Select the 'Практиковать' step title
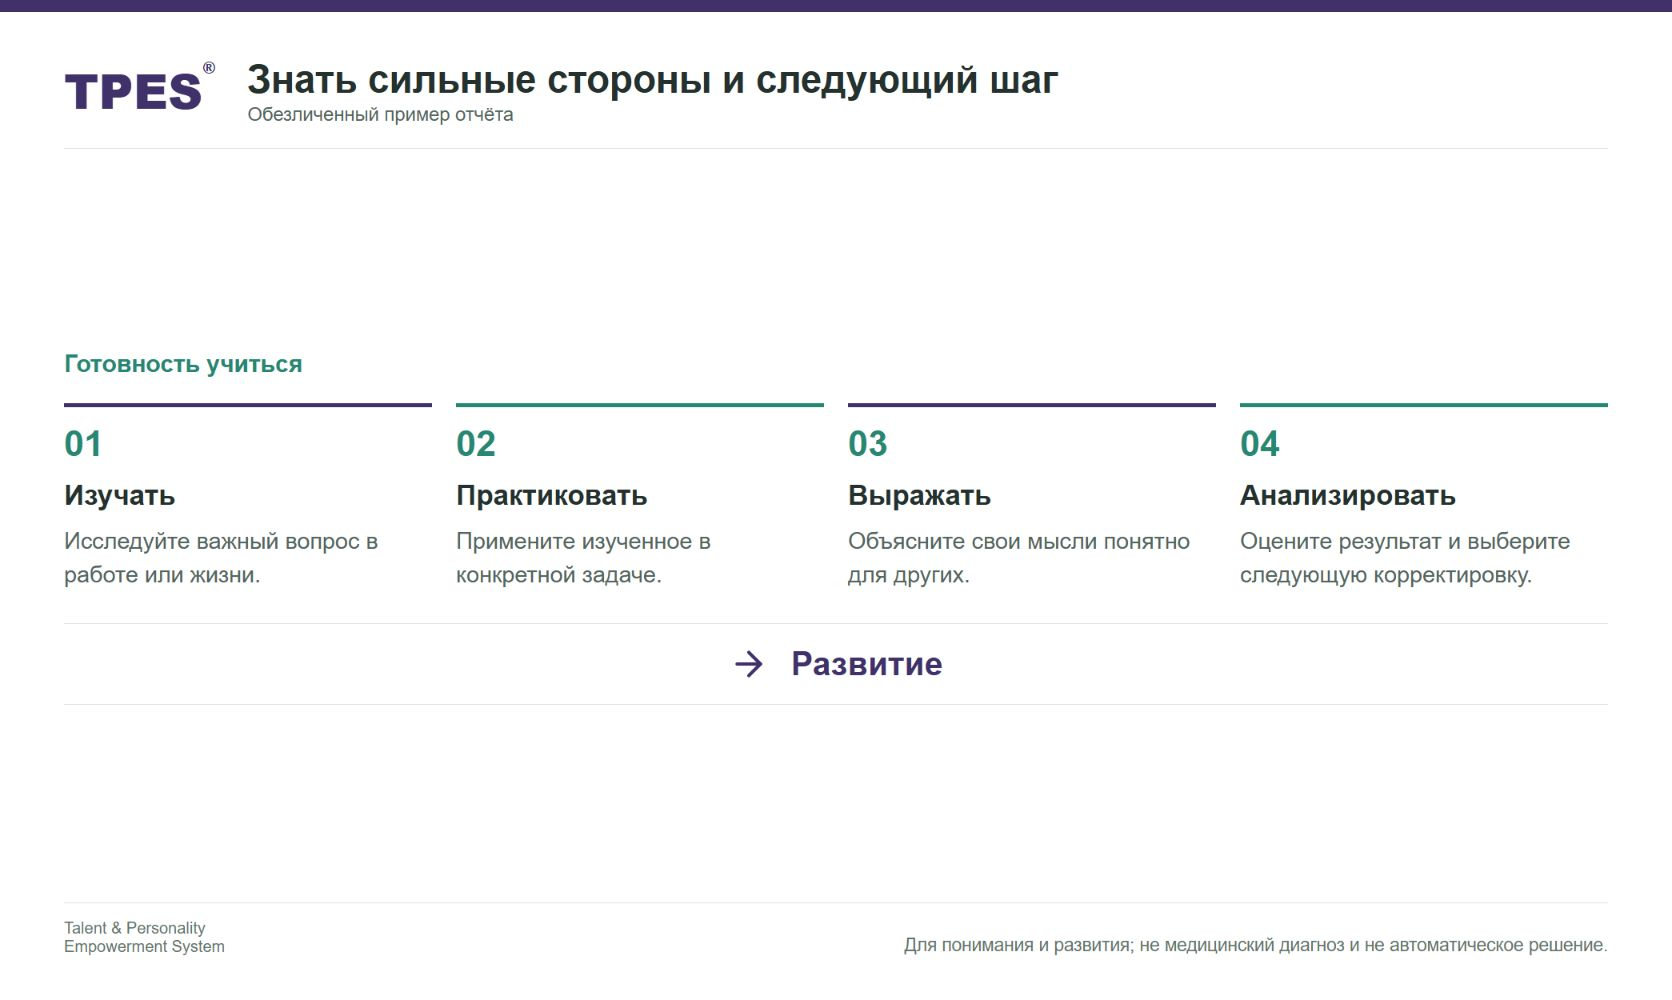Screen dimensions: 1672x1000 [552, 496]
